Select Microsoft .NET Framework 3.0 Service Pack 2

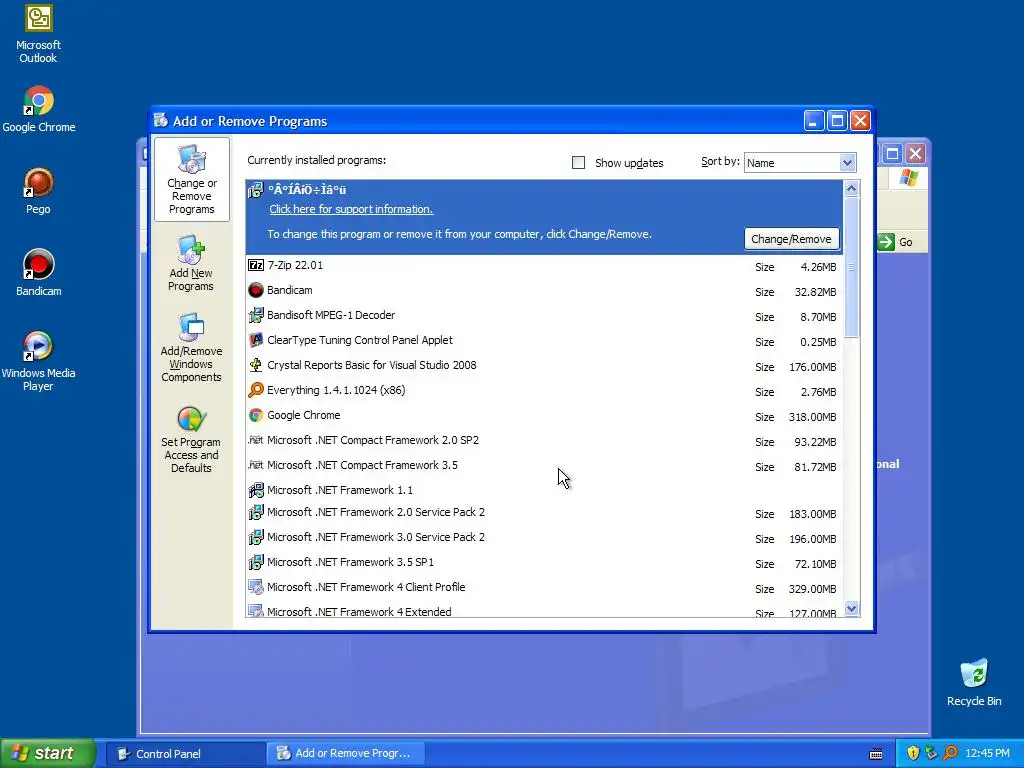pyautogui.click(x=544, y=537)
